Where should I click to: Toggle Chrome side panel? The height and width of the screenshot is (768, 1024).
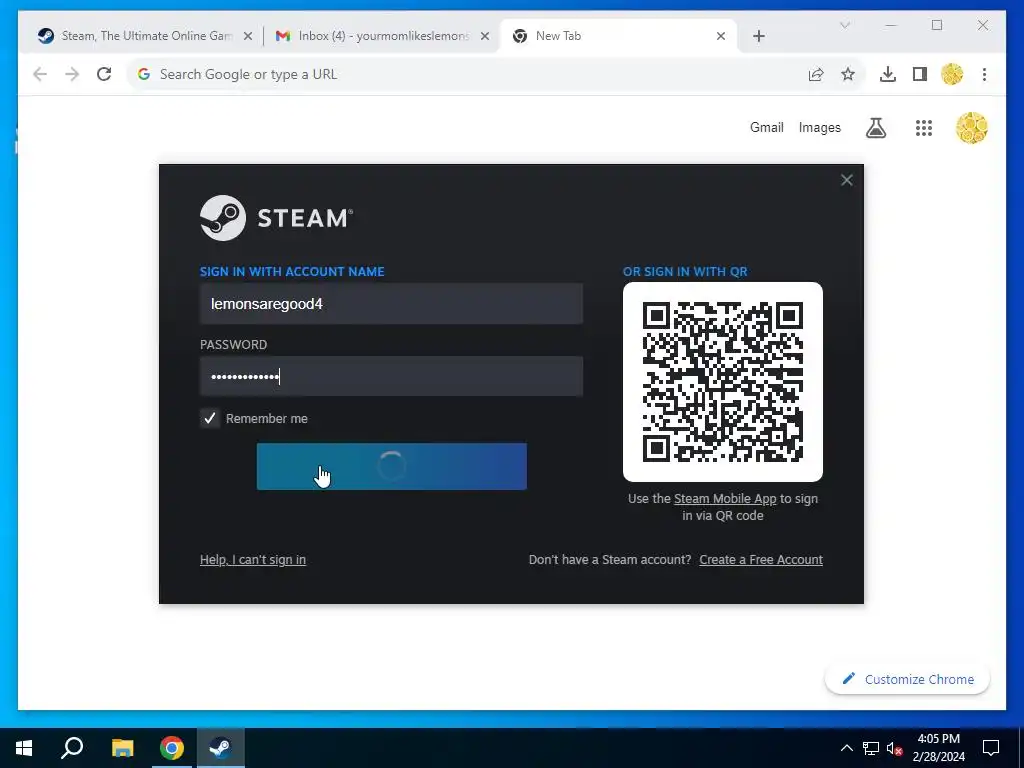920,74
